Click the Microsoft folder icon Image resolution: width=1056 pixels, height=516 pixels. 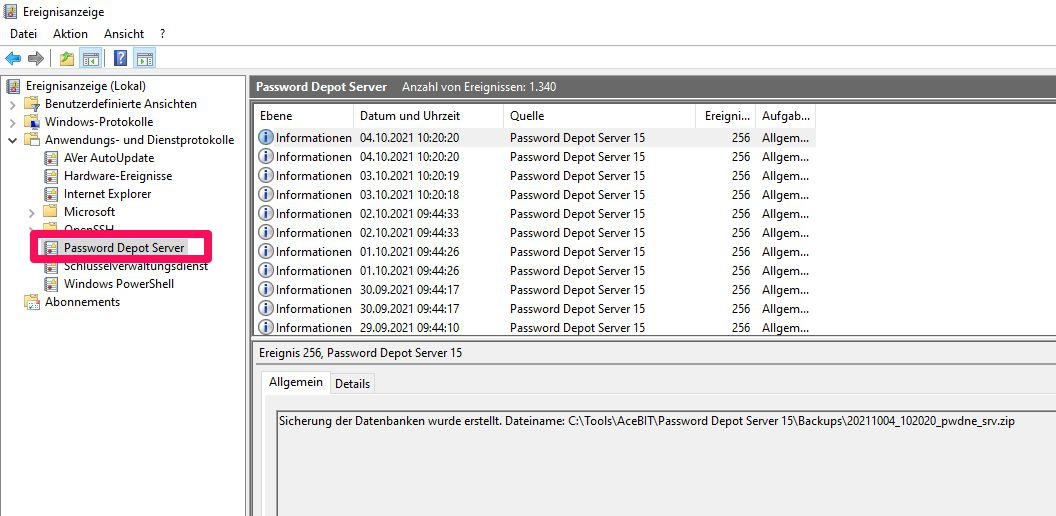[x=51, y=212]
